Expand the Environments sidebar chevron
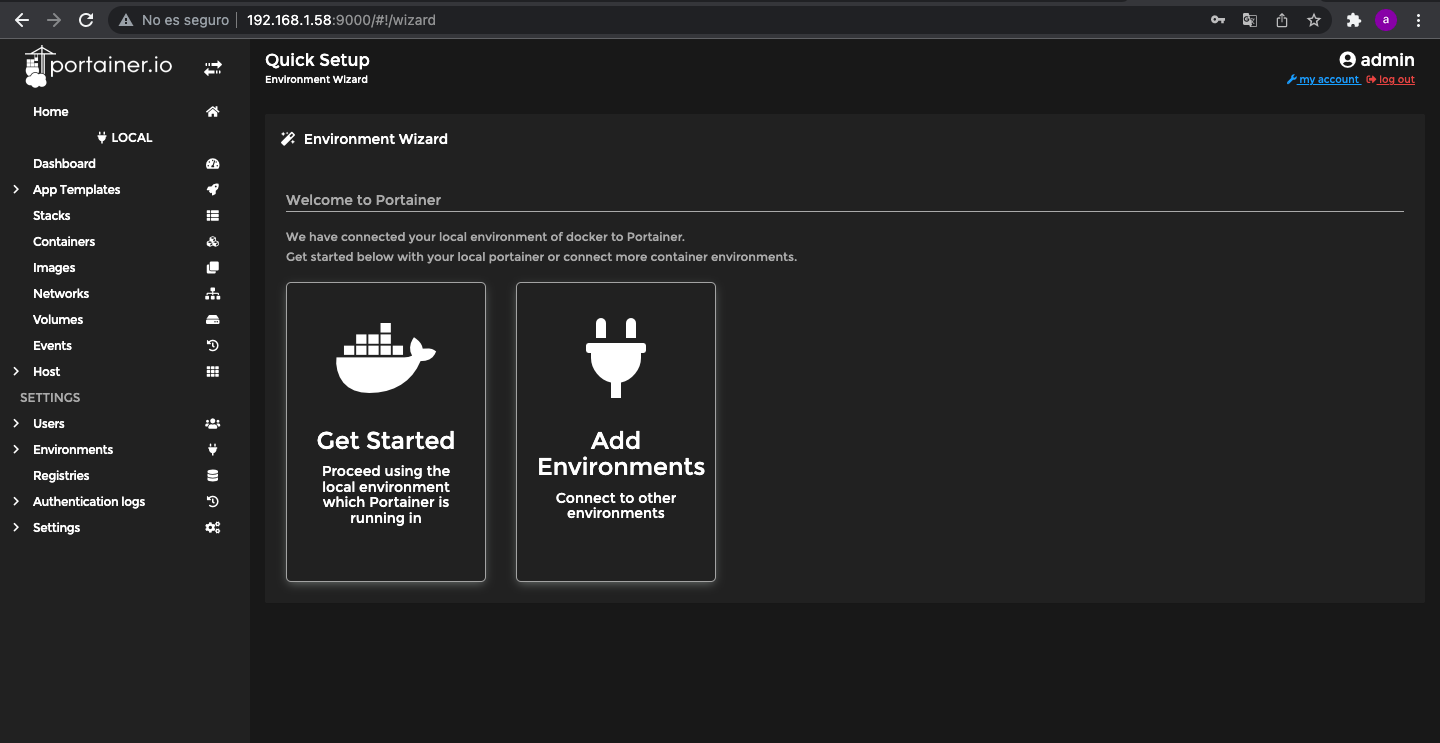 pyautogui.click(x=16, y=450)
